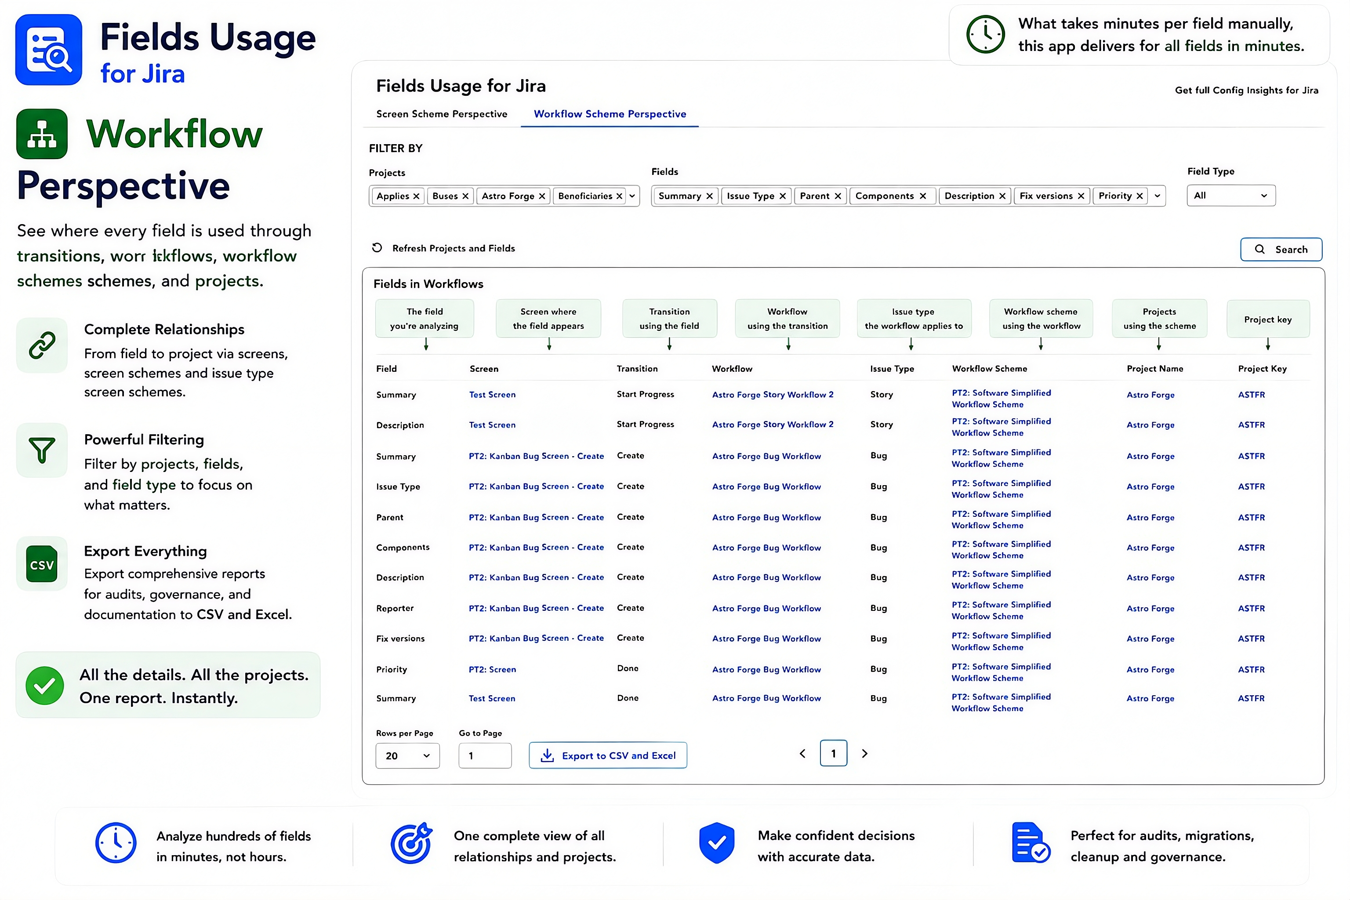Remove the Parent field chip
This screenshot has width=1350, height=900.
click(837, 196)
